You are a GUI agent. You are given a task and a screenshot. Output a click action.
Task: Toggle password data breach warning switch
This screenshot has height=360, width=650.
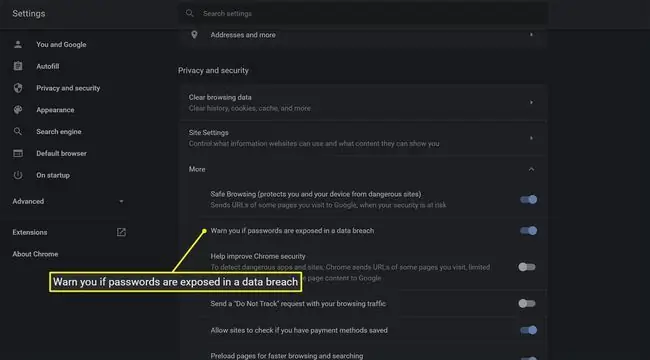[x=529, y=231]
